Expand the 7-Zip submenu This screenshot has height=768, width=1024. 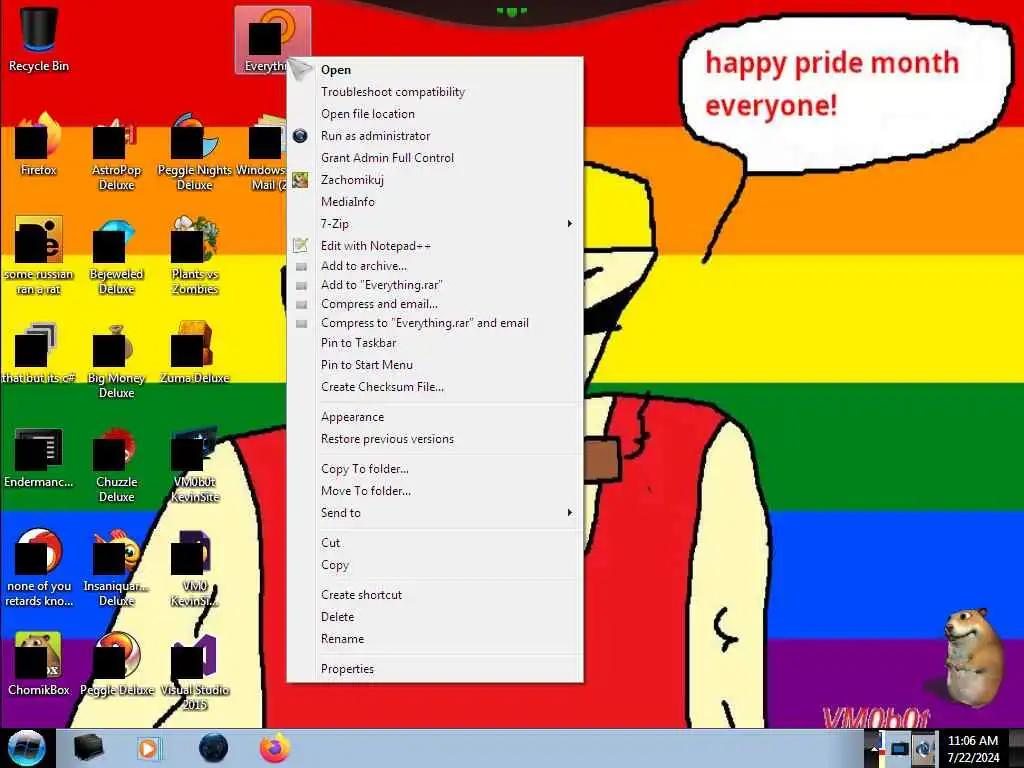tap(435, 224)
